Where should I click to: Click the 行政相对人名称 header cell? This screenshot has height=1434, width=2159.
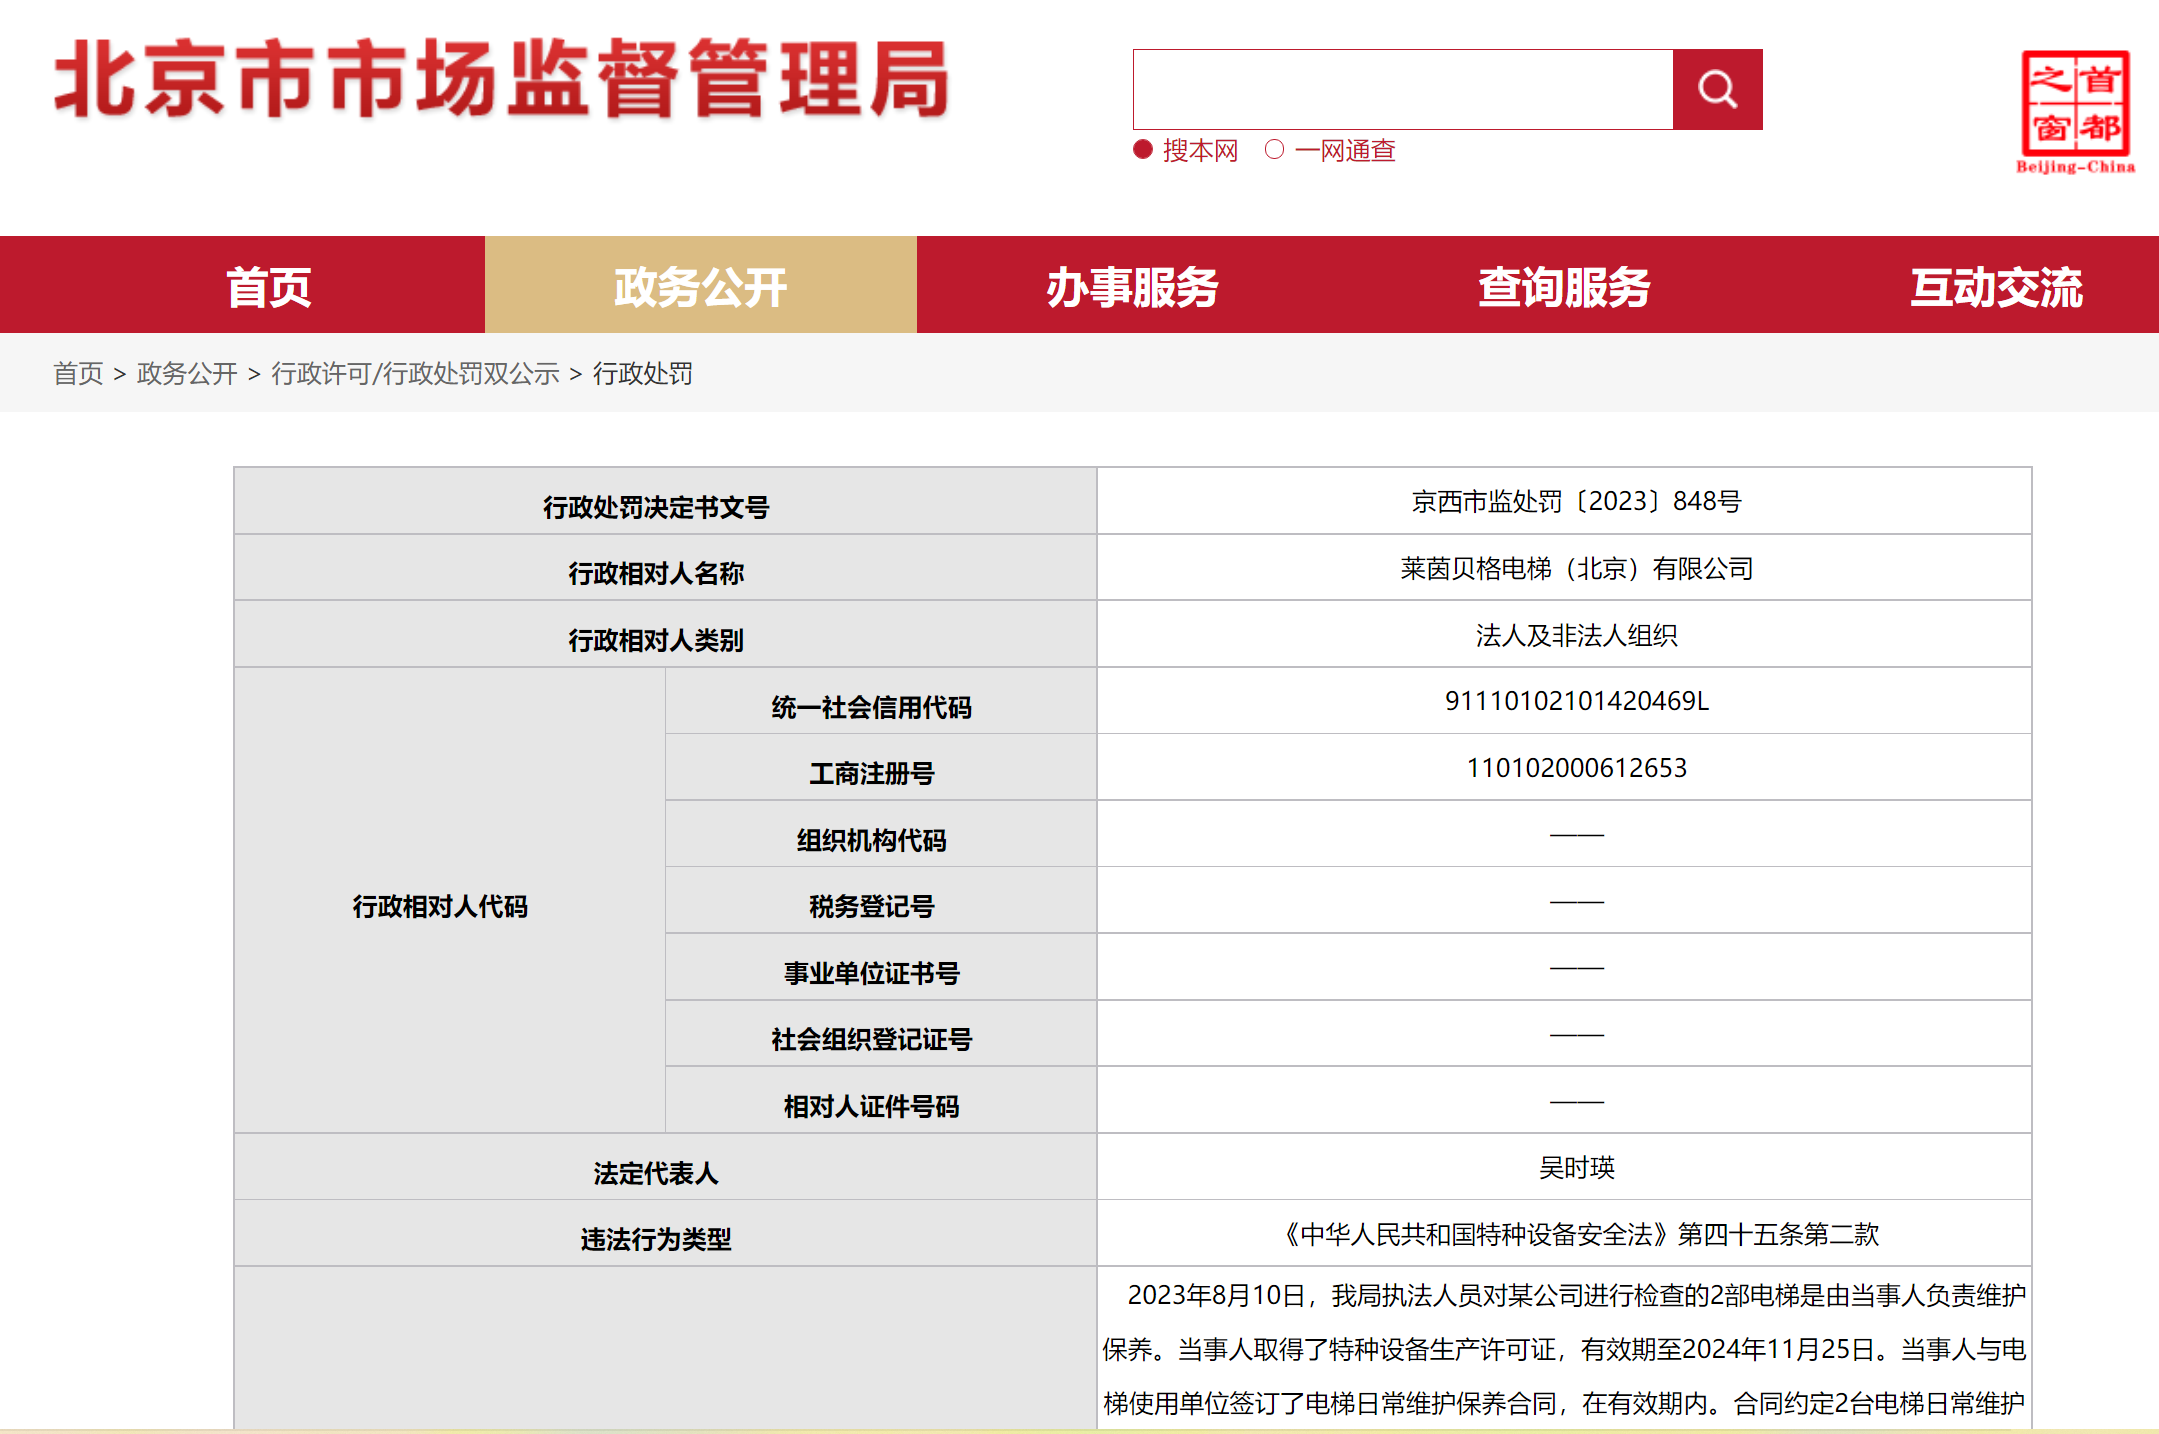coord(665,568)
